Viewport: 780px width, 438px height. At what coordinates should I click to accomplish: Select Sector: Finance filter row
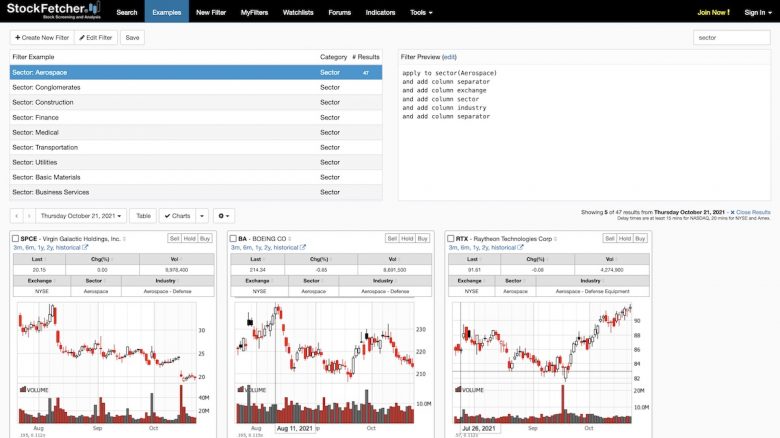196,117
